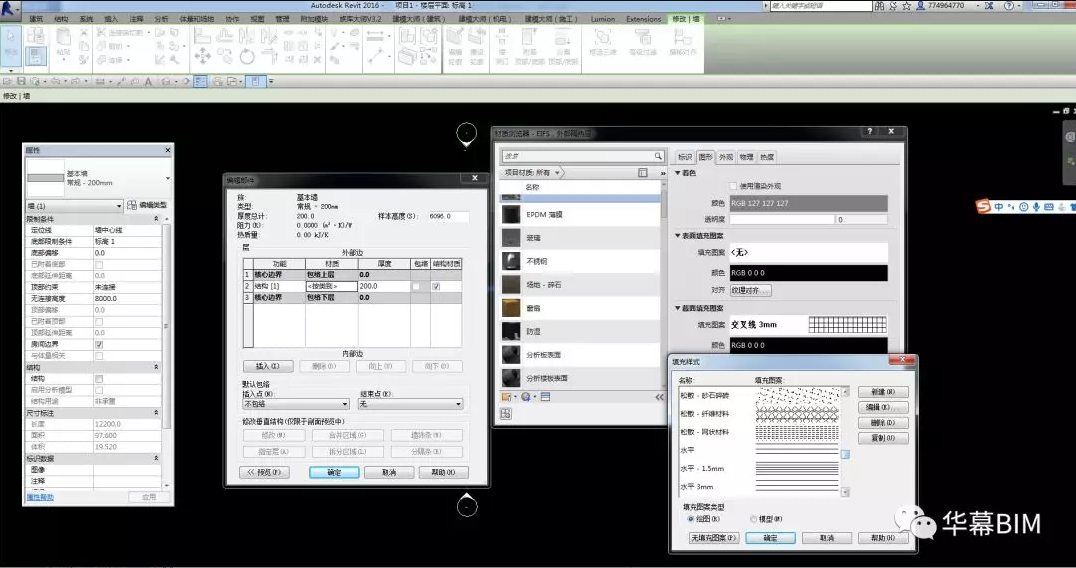Click 预览 button in edit assembly dialog
This screenshot has height=568, width=1076.
(x=264, y=473)
